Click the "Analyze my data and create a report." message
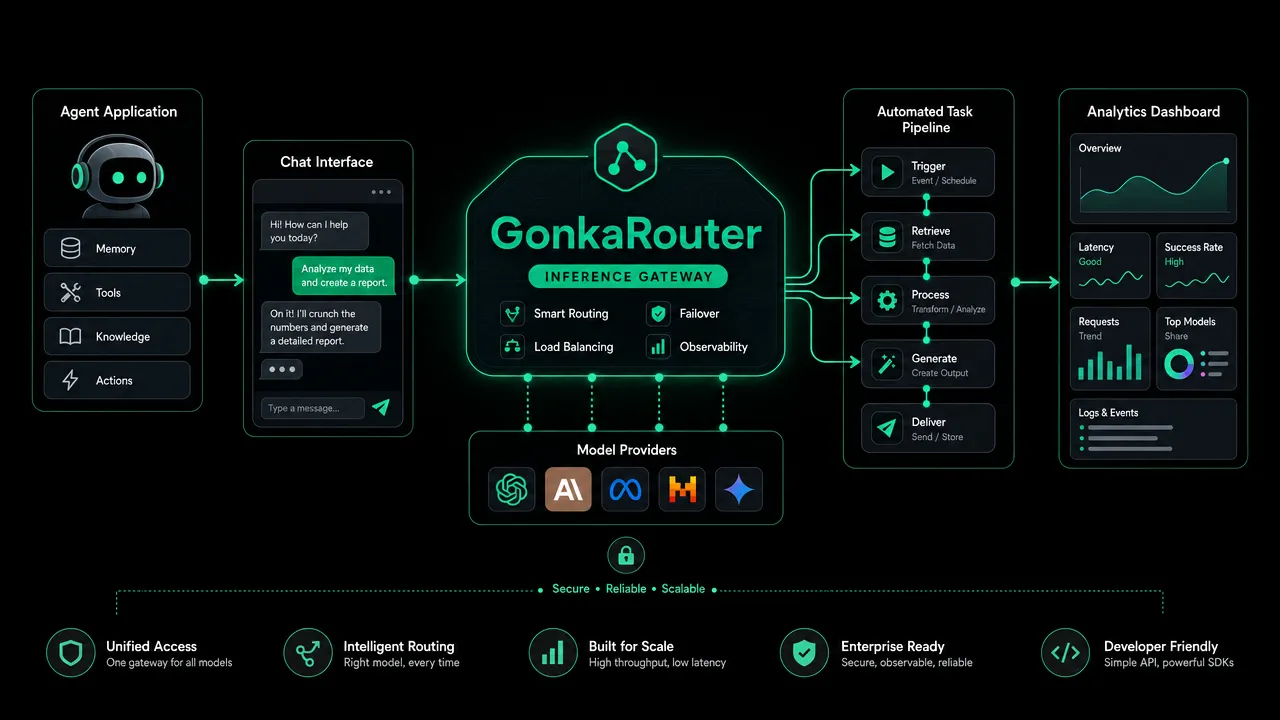Image resolution: width=1280 pixels, height=720 pixels. pos(343,276)
